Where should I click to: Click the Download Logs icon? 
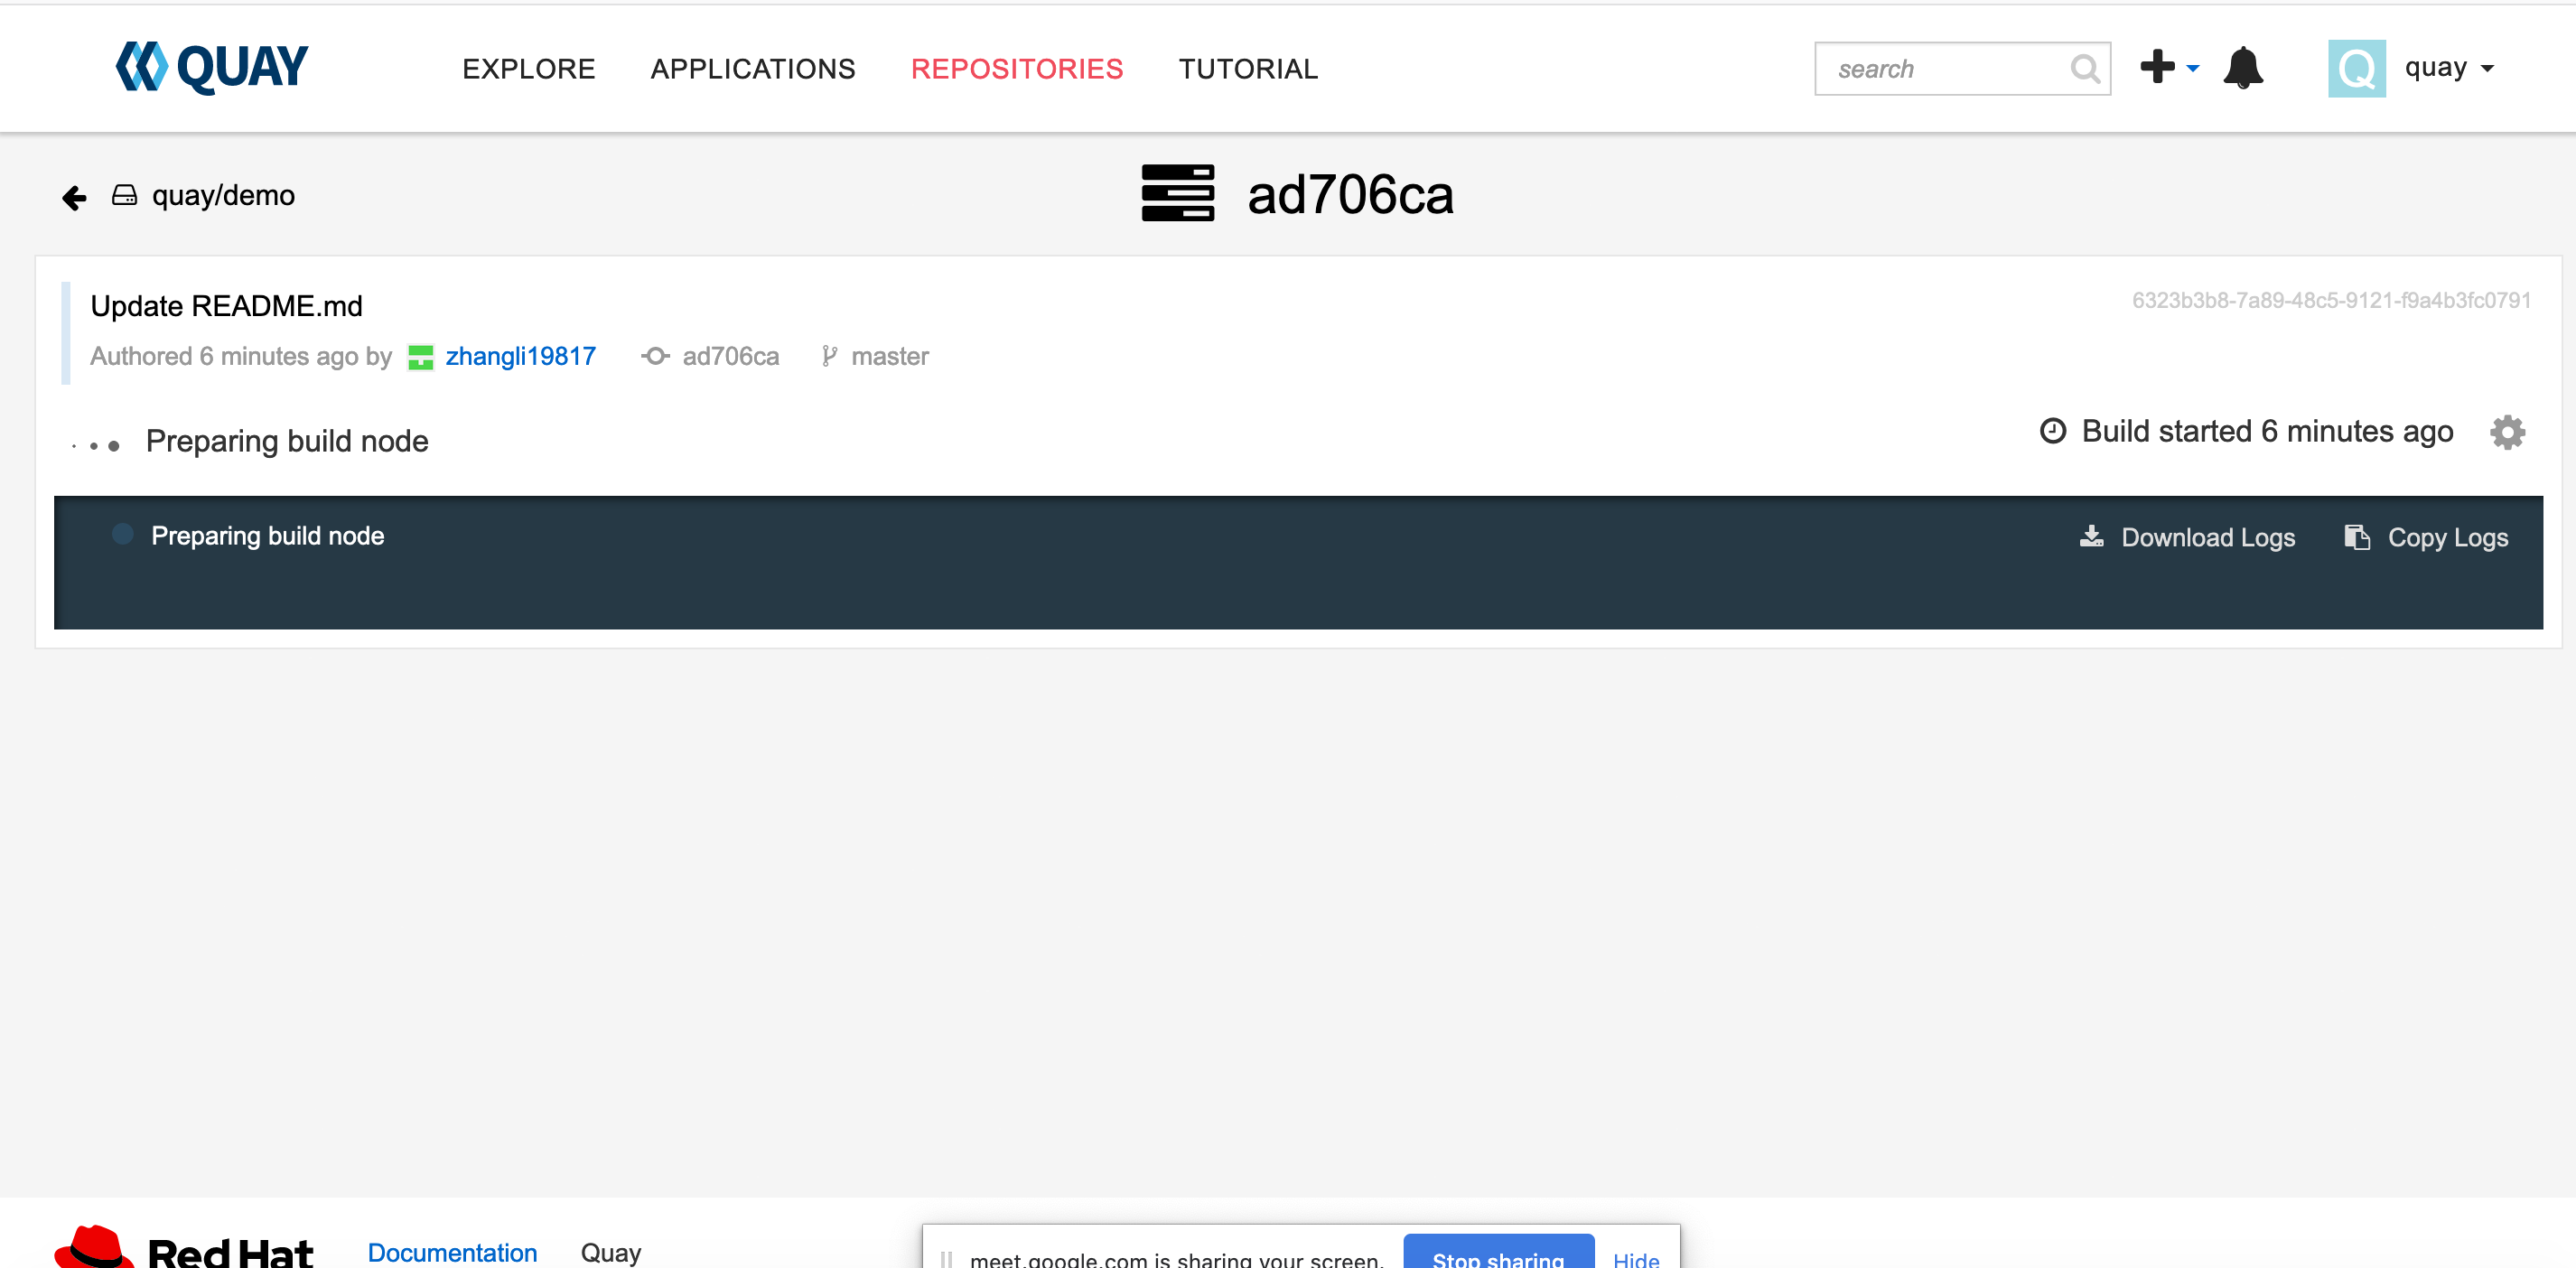point(2091,537)
